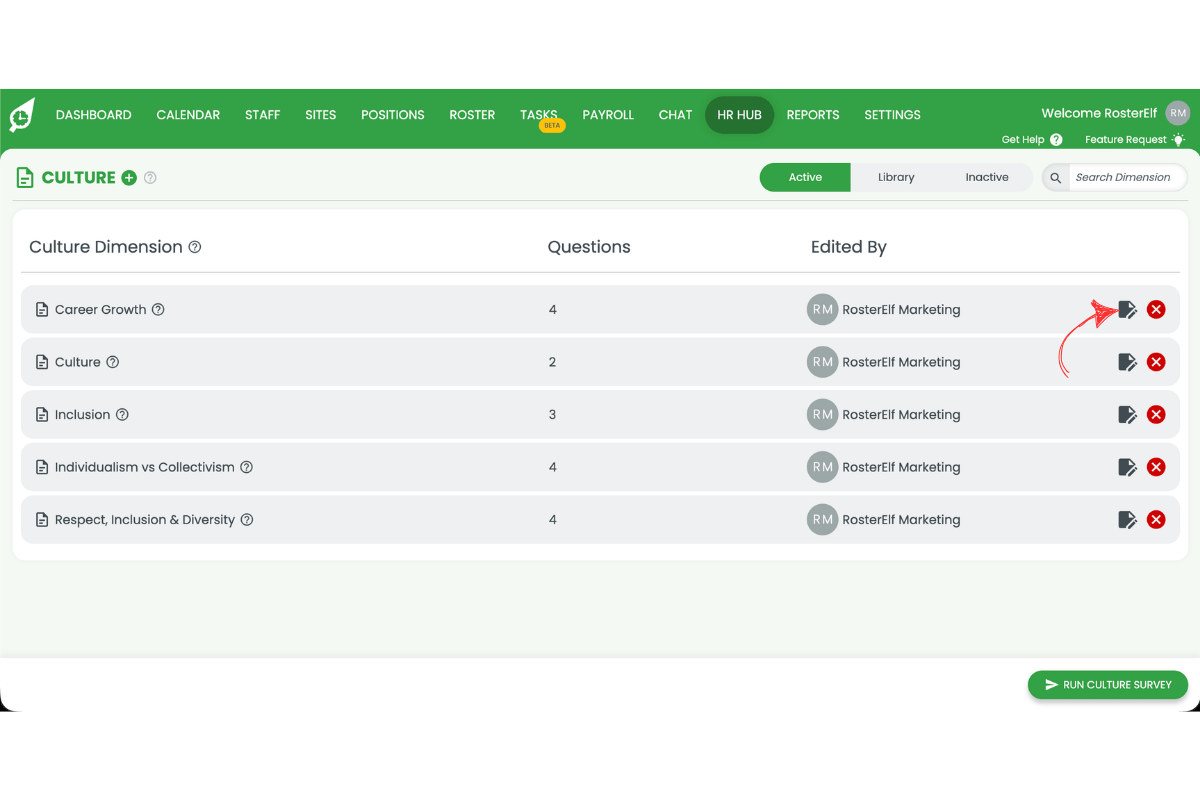
Task: Delete the Respect, Inclusion & Diversity dimension
Action: point(1156,520)
